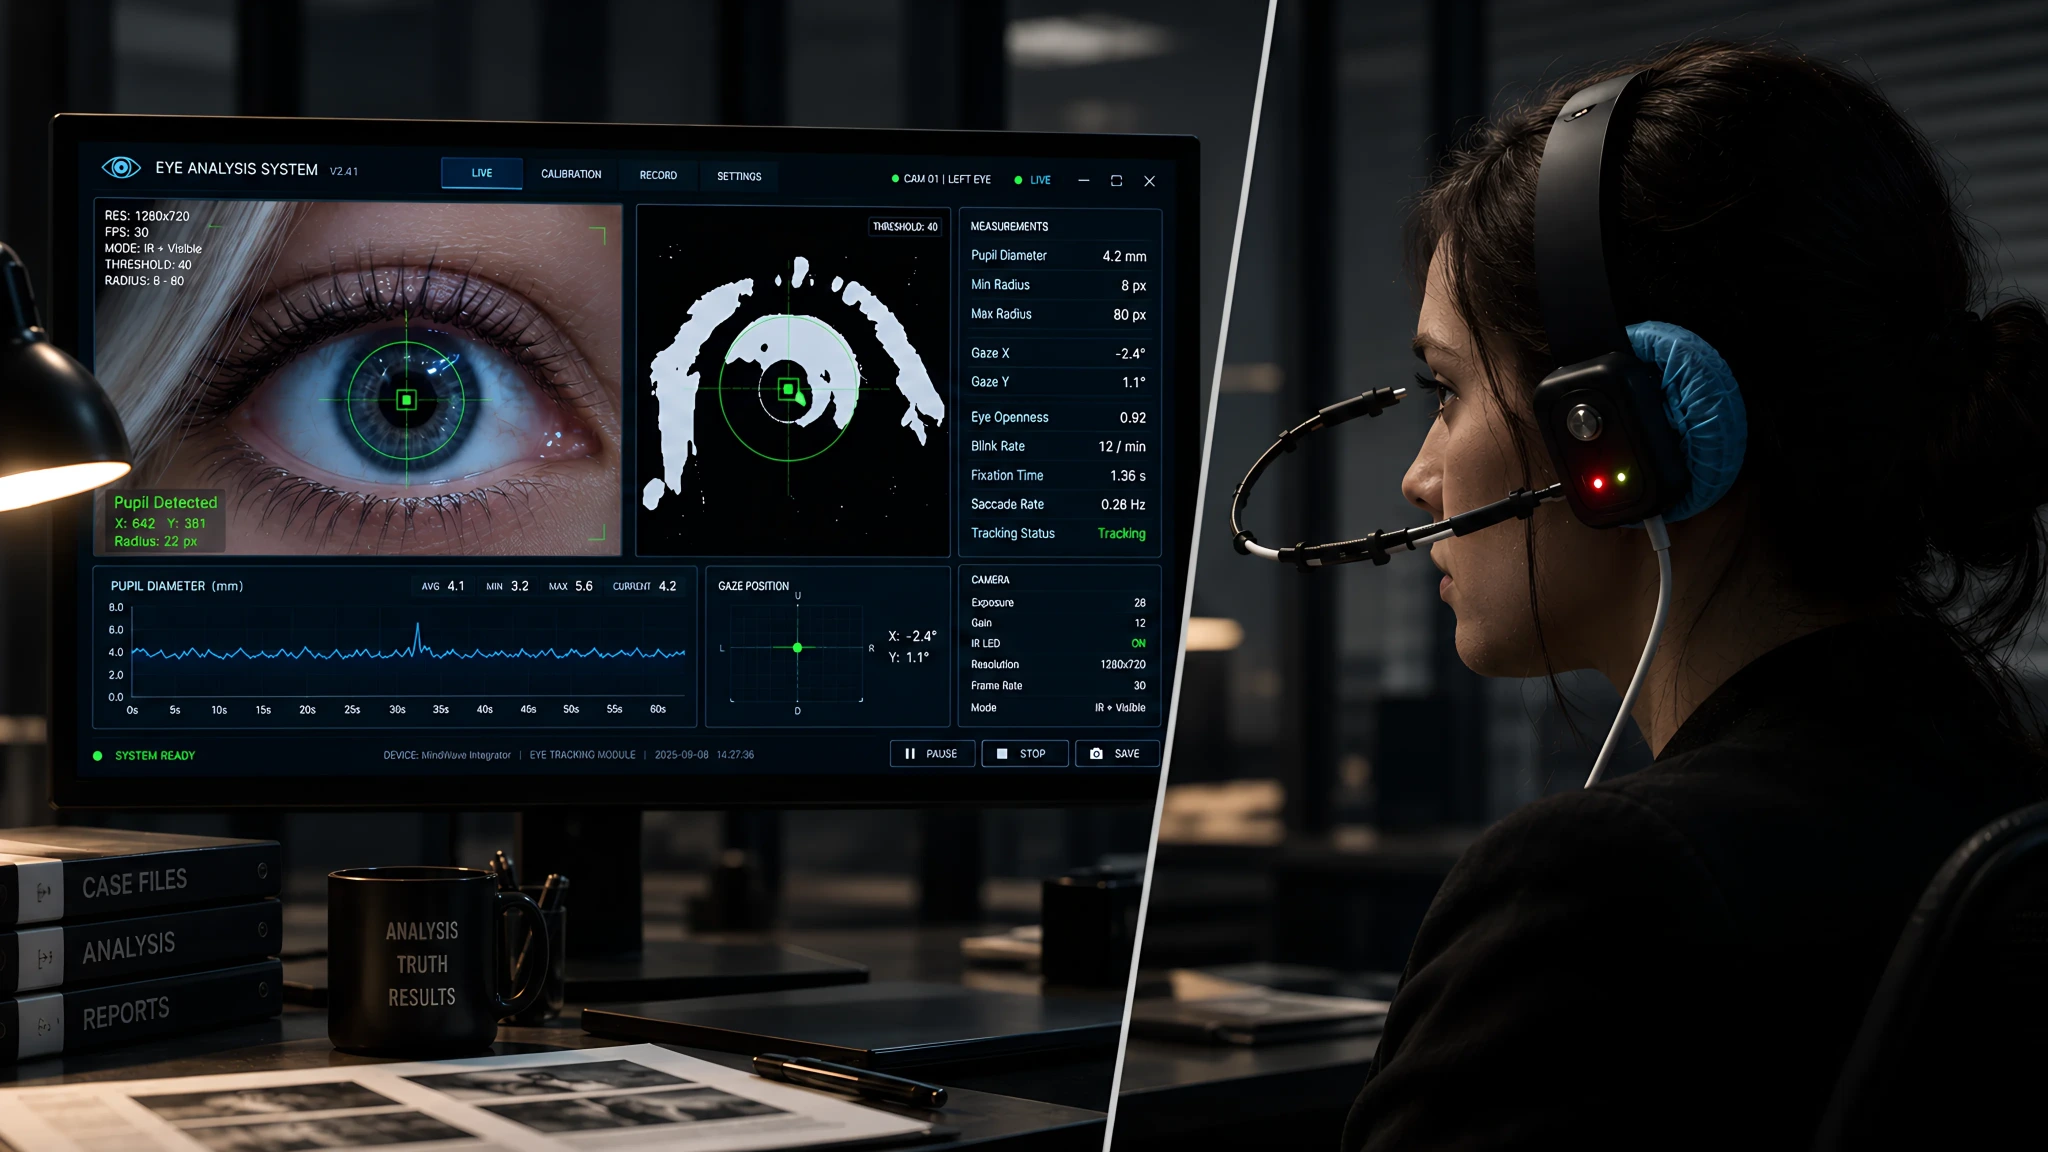Click the CAMERA panel heading
2048x1152 pixels.
[990, 580]
